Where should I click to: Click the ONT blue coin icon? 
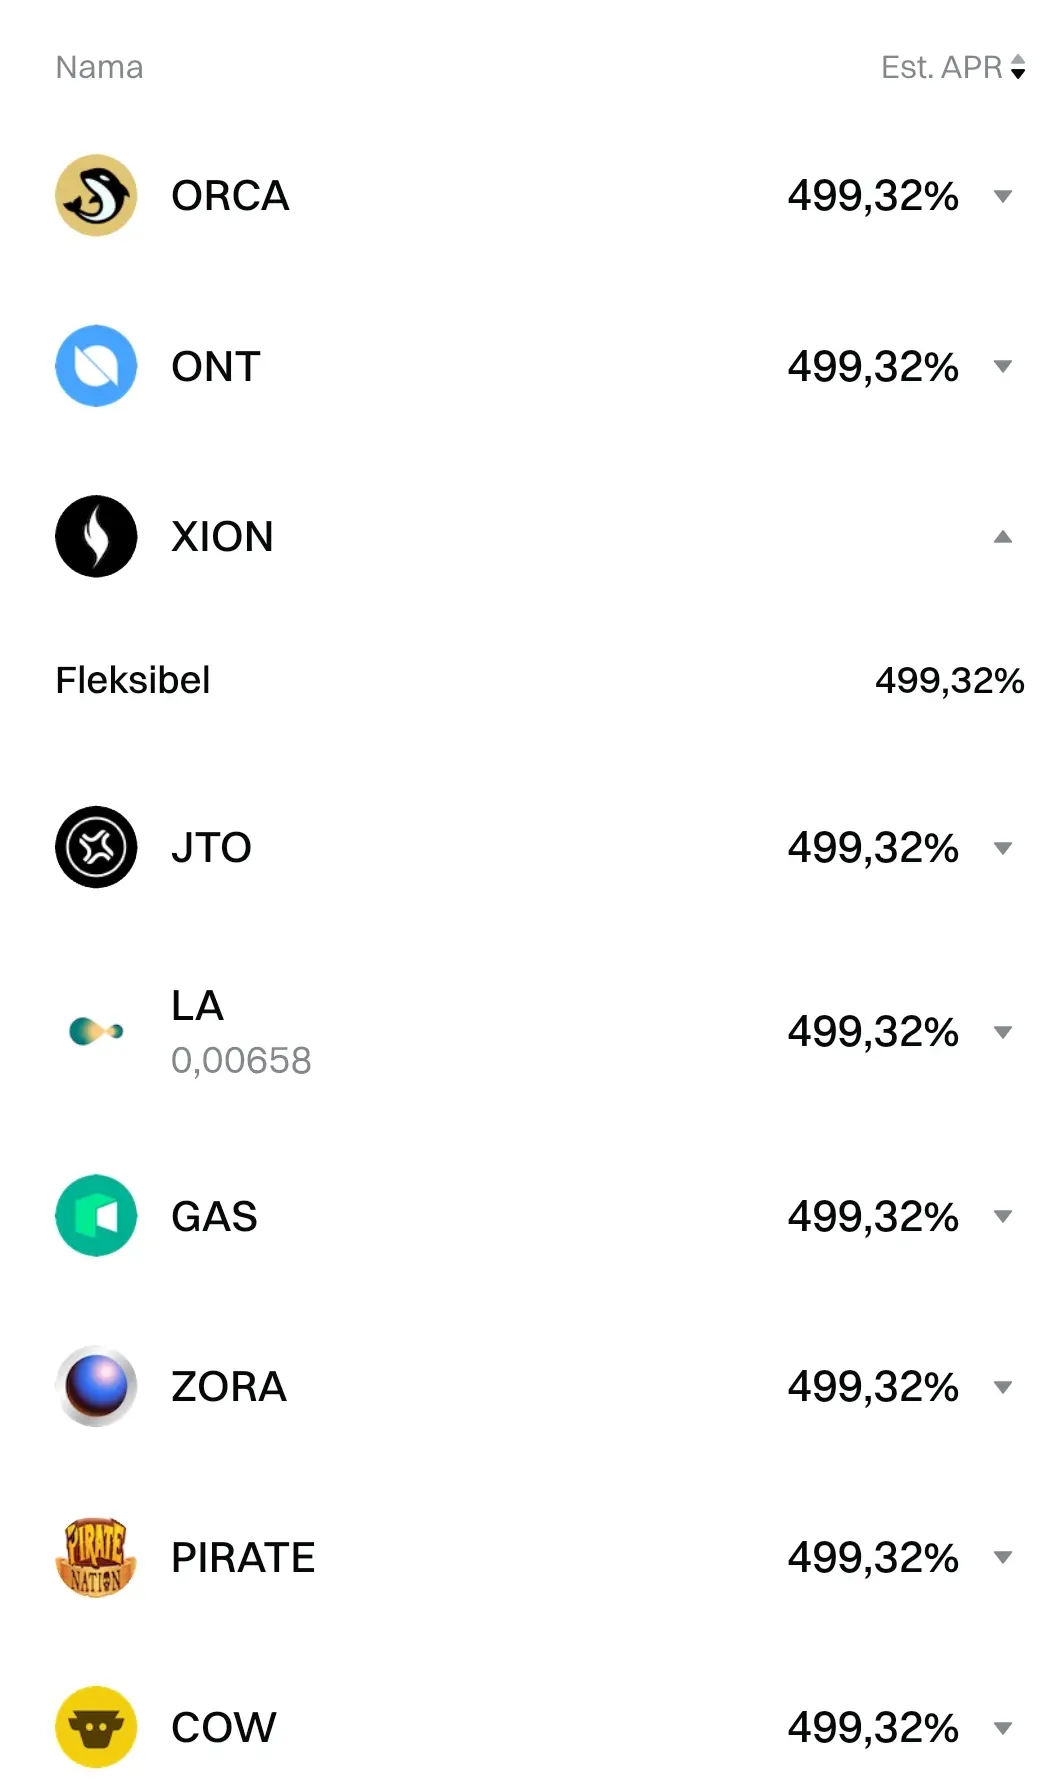coord(96,366)
